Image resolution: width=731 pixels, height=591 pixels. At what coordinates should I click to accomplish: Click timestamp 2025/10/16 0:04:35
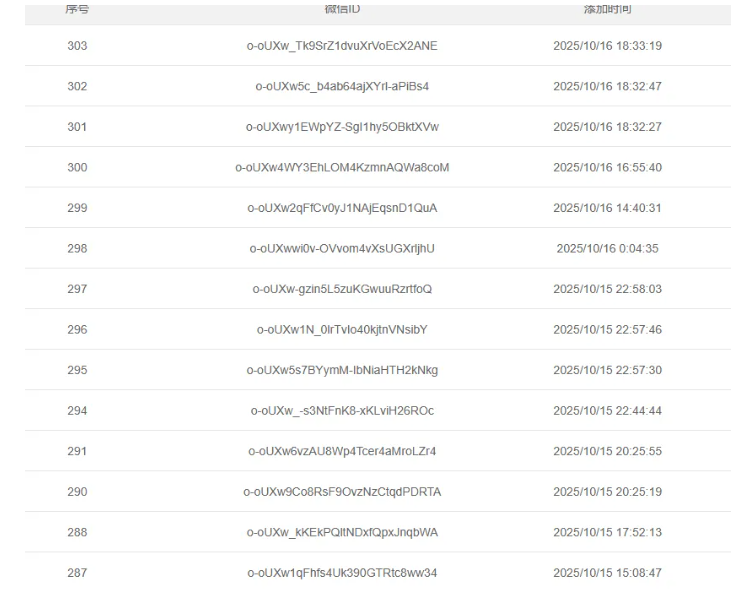tap(607, 249)
